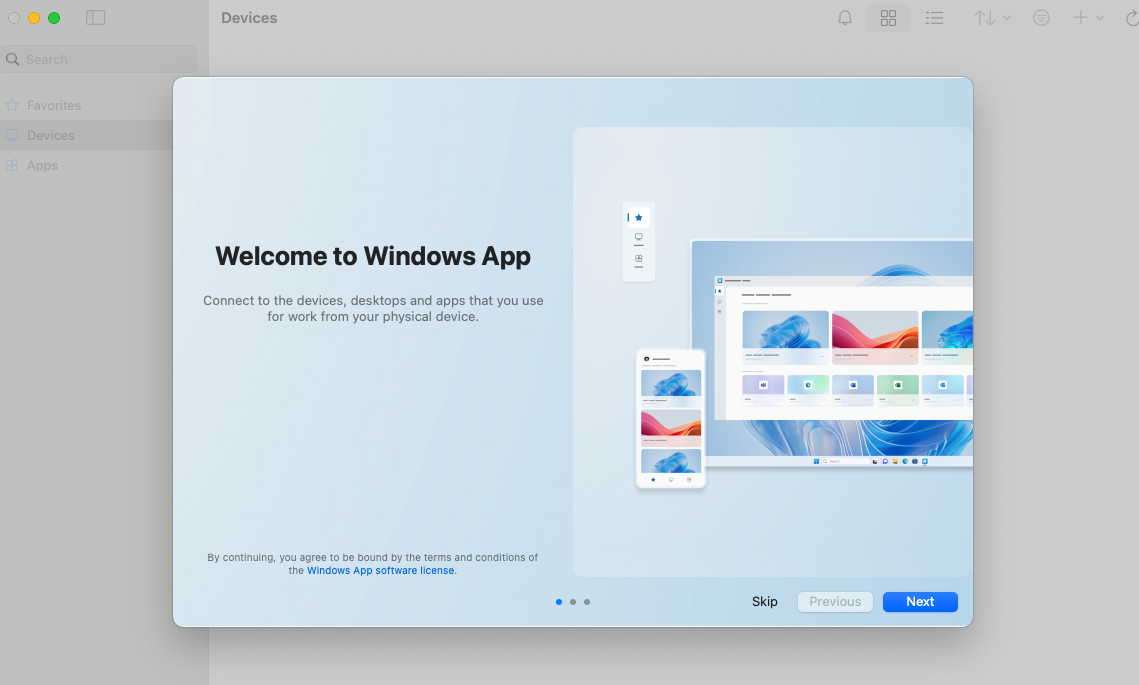Image resolution: width=1139 pixels, height=685 pixels.
Task: Click the Search field in sidebar
Action: tap(99, 59)
